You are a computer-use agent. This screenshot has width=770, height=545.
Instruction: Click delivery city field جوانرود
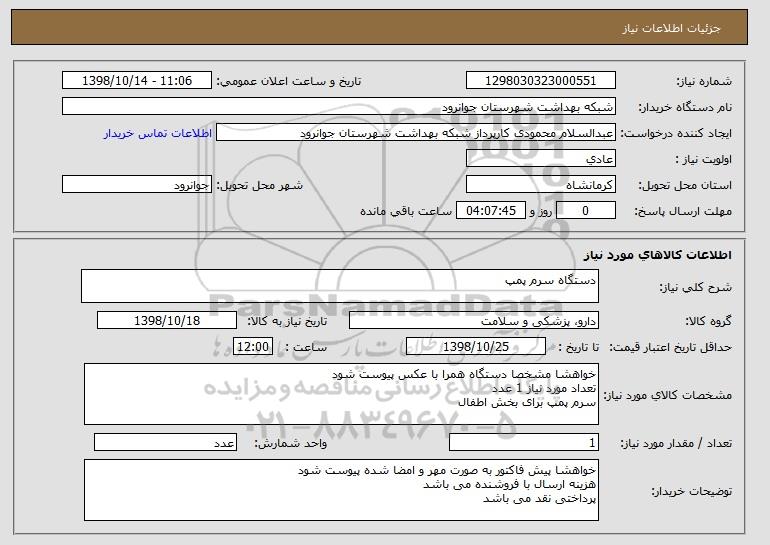coord(137,185)
